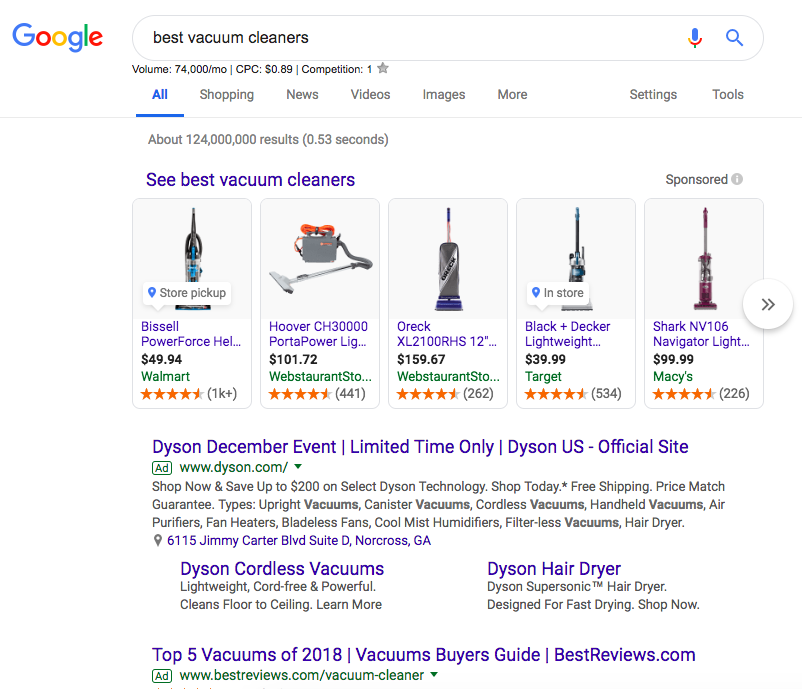This screenshot has width=802, height=689.
Task: Click the In store pin badge
Action: pyautogui.click(x=558, y=293)
